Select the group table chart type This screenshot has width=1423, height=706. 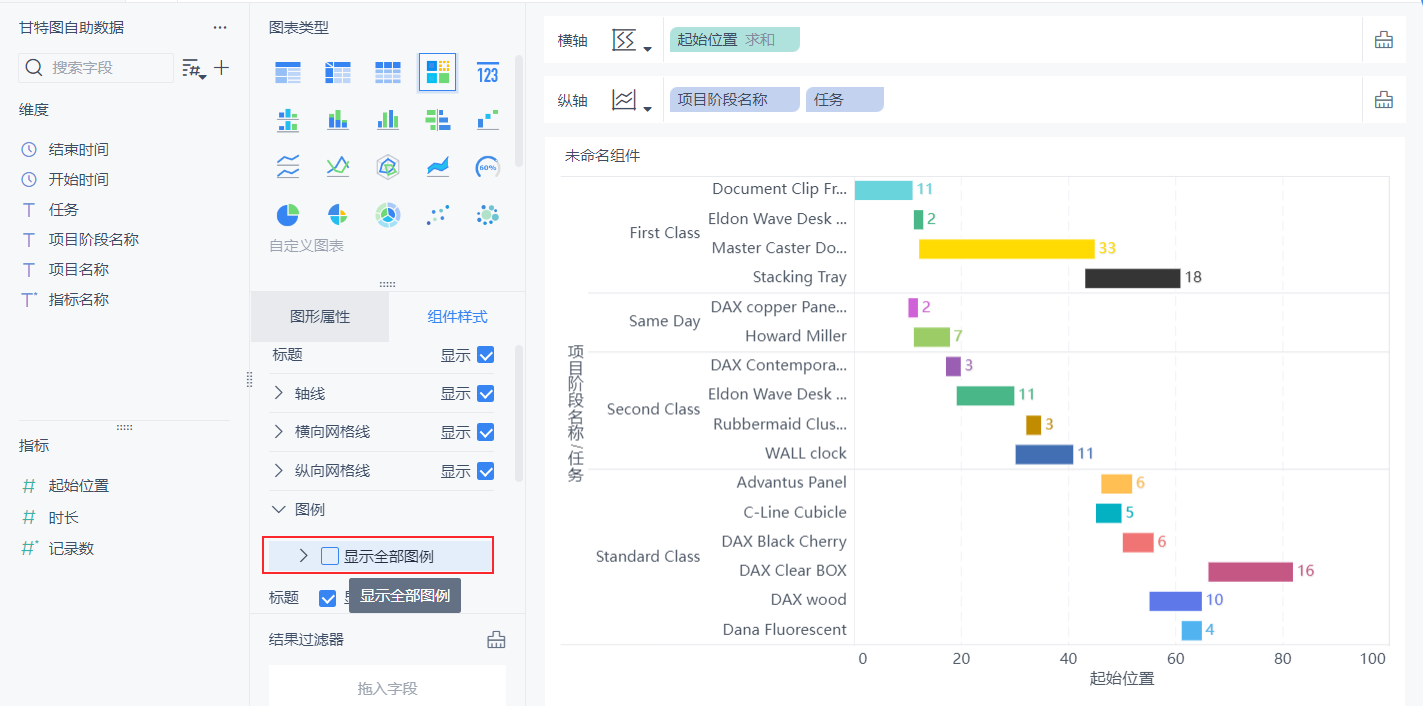288,72
